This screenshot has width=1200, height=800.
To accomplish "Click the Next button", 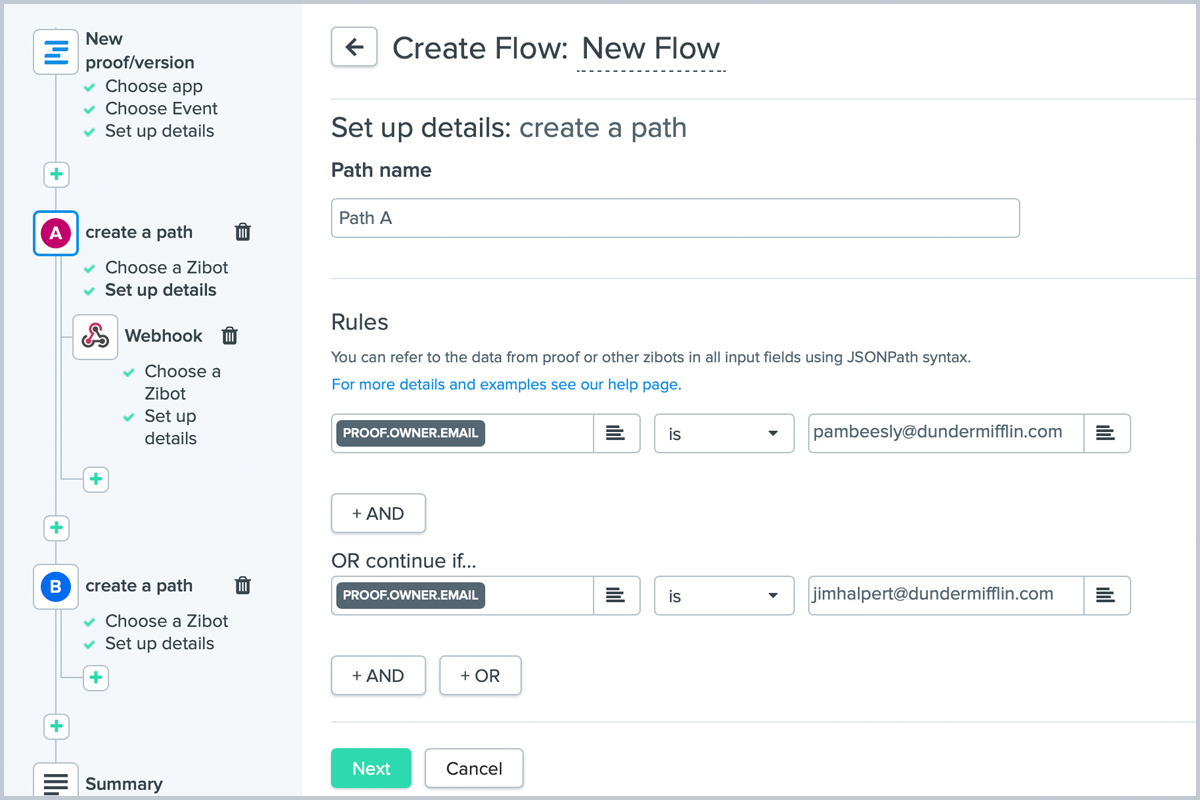I will pos(371,768).
